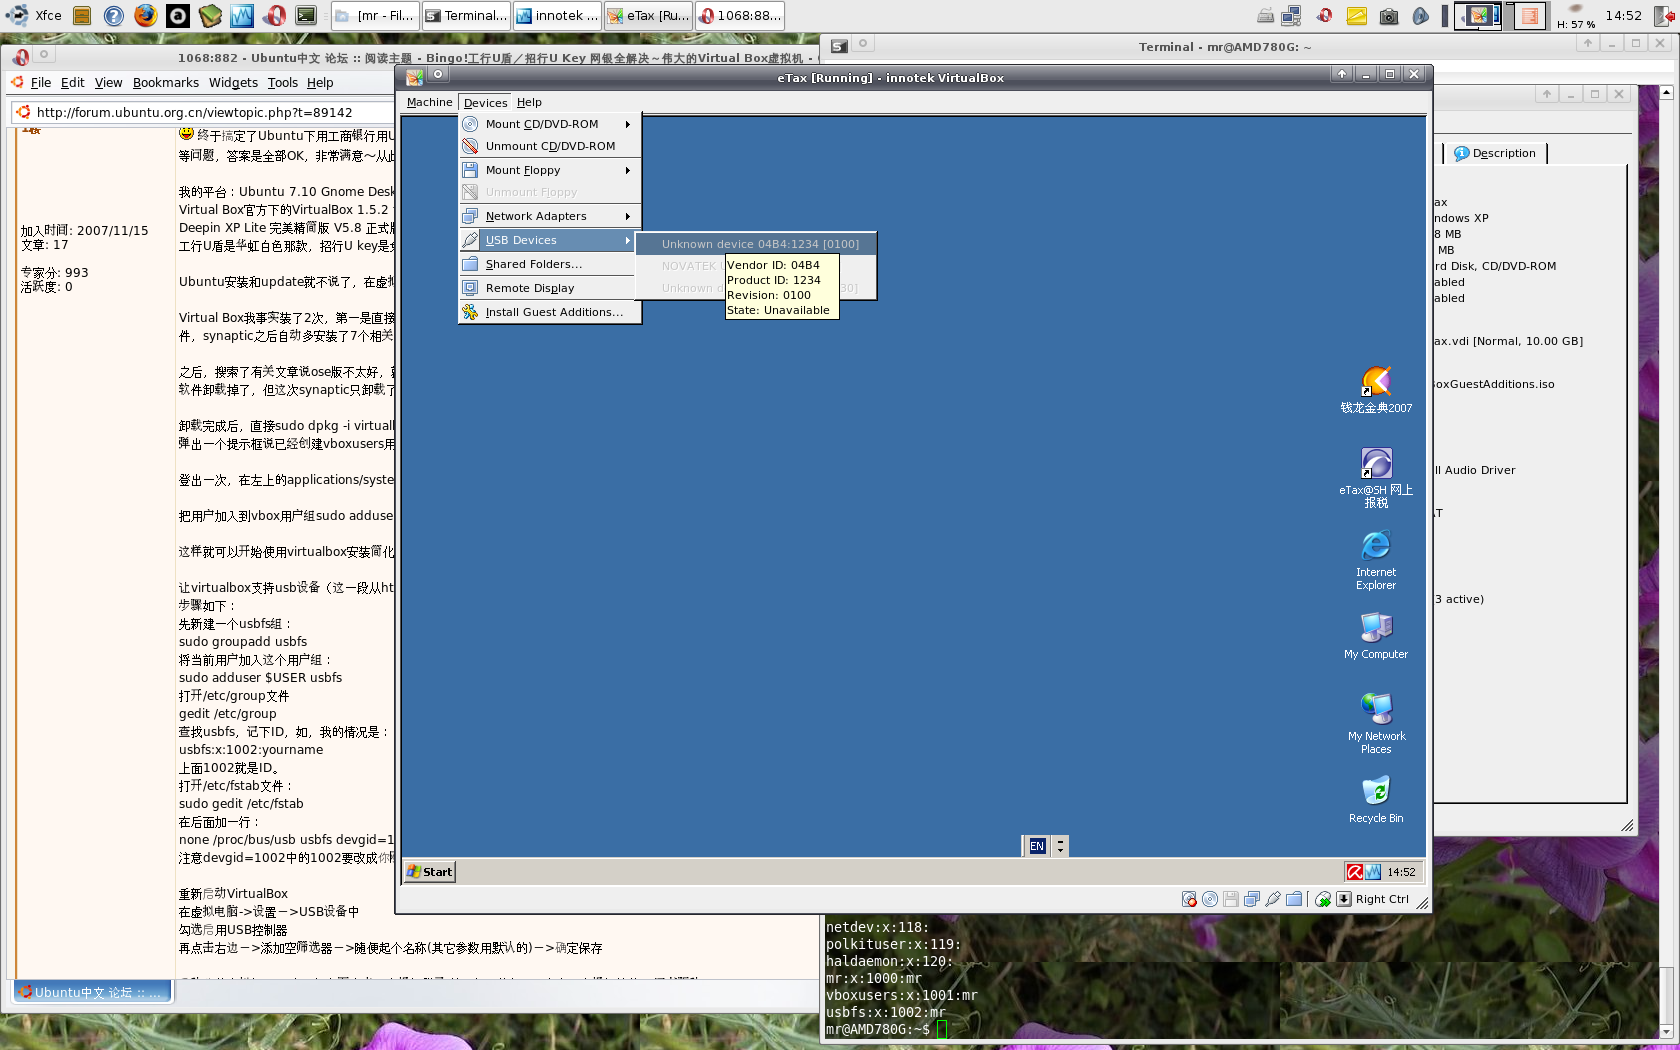1680x1050 pixels.
Task: Launch Firefox from the Xfce panel
Action: tap(146, 15)
